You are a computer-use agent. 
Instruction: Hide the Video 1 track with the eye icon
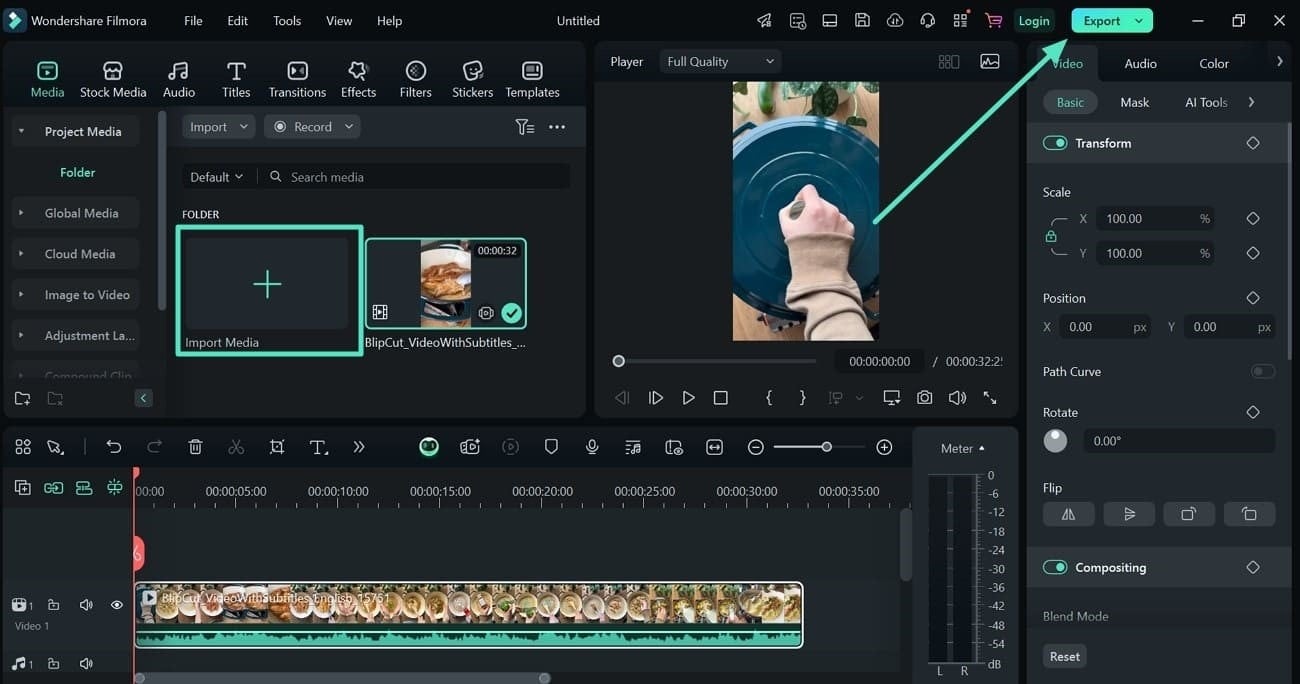tap(117, 605)
